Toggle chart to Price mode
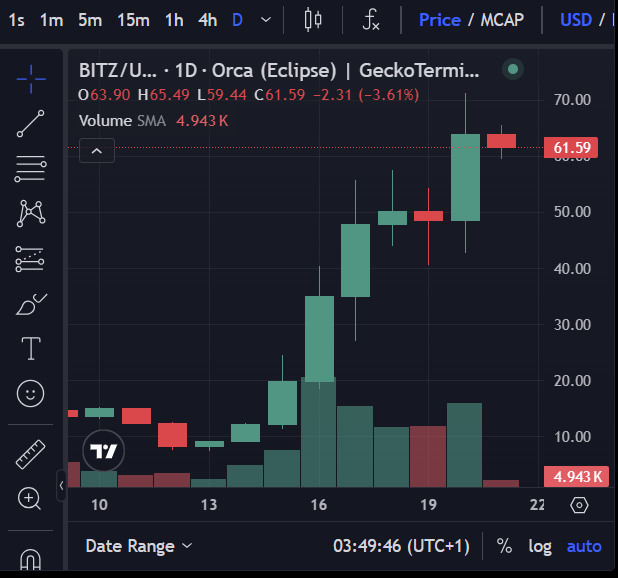The height and width of the screenshot is (578, 618). (440, 20)
